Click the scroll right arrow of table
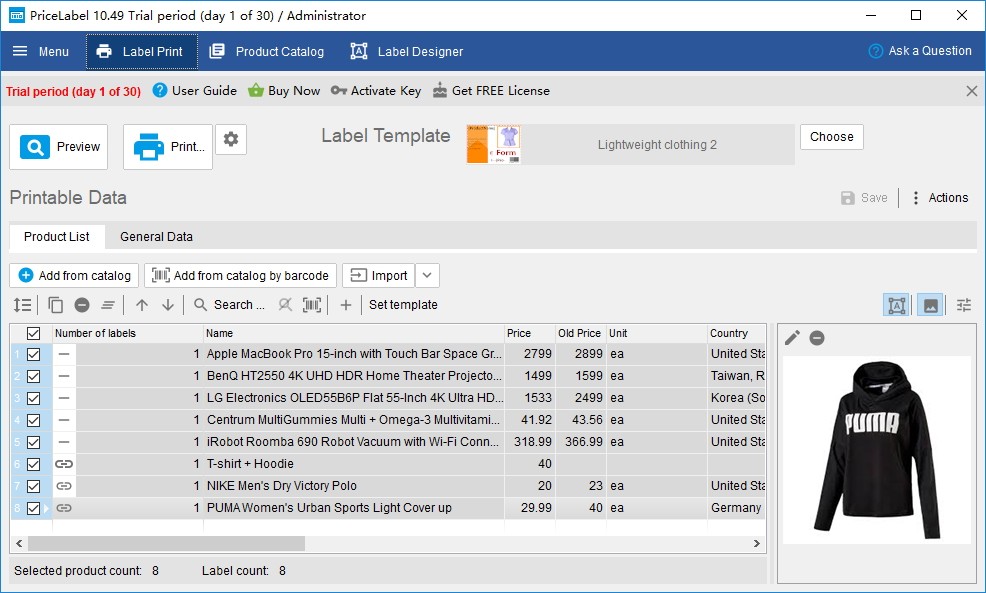Screen dimensions: 986x593 pyautogui.click(x=756, y=543)
